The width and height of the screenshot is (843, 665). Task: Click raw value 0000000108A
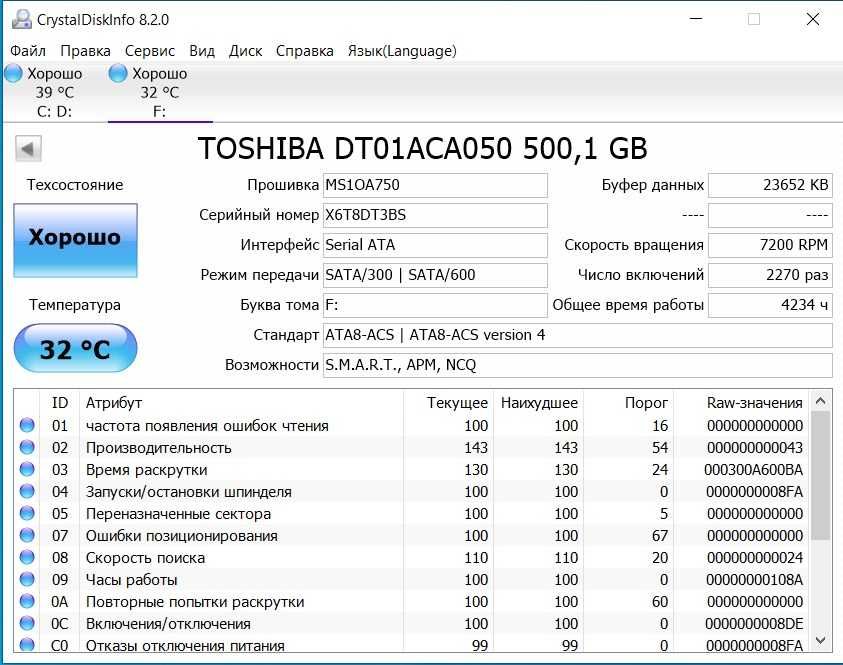pyautogui.click(x=754, y=580)
